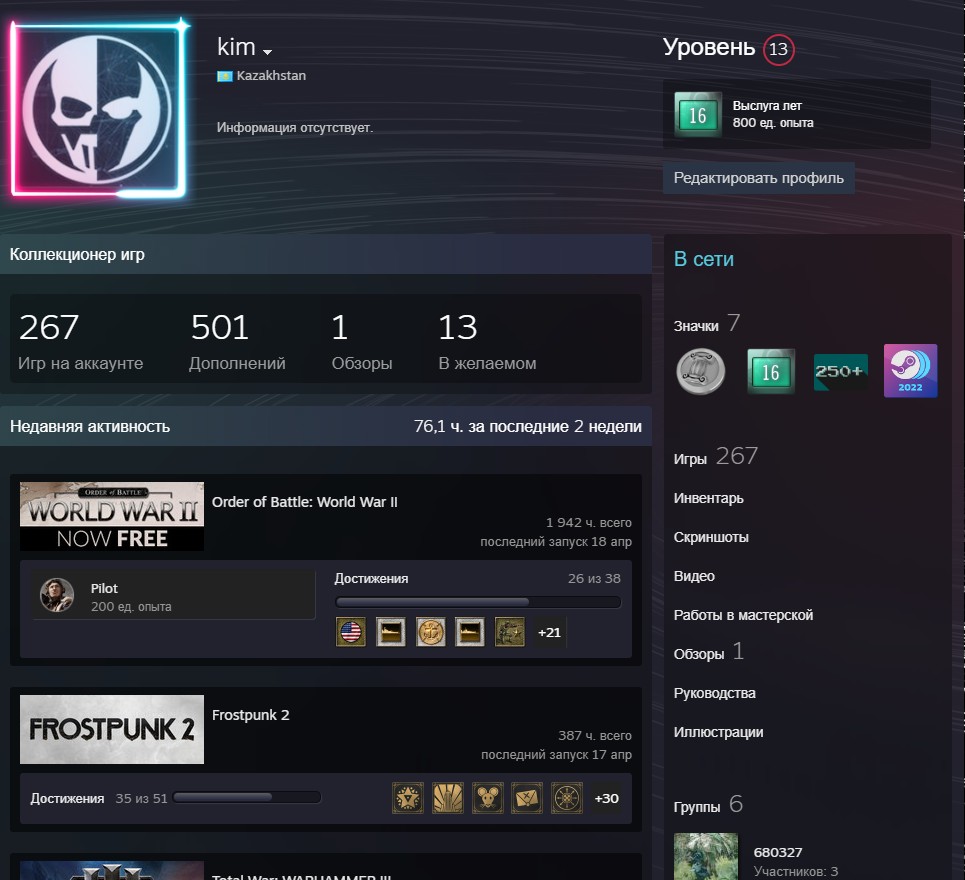Click the 387 ч. всего playtime text
Viewport: 965px width, 880px height.
[595, 735]
